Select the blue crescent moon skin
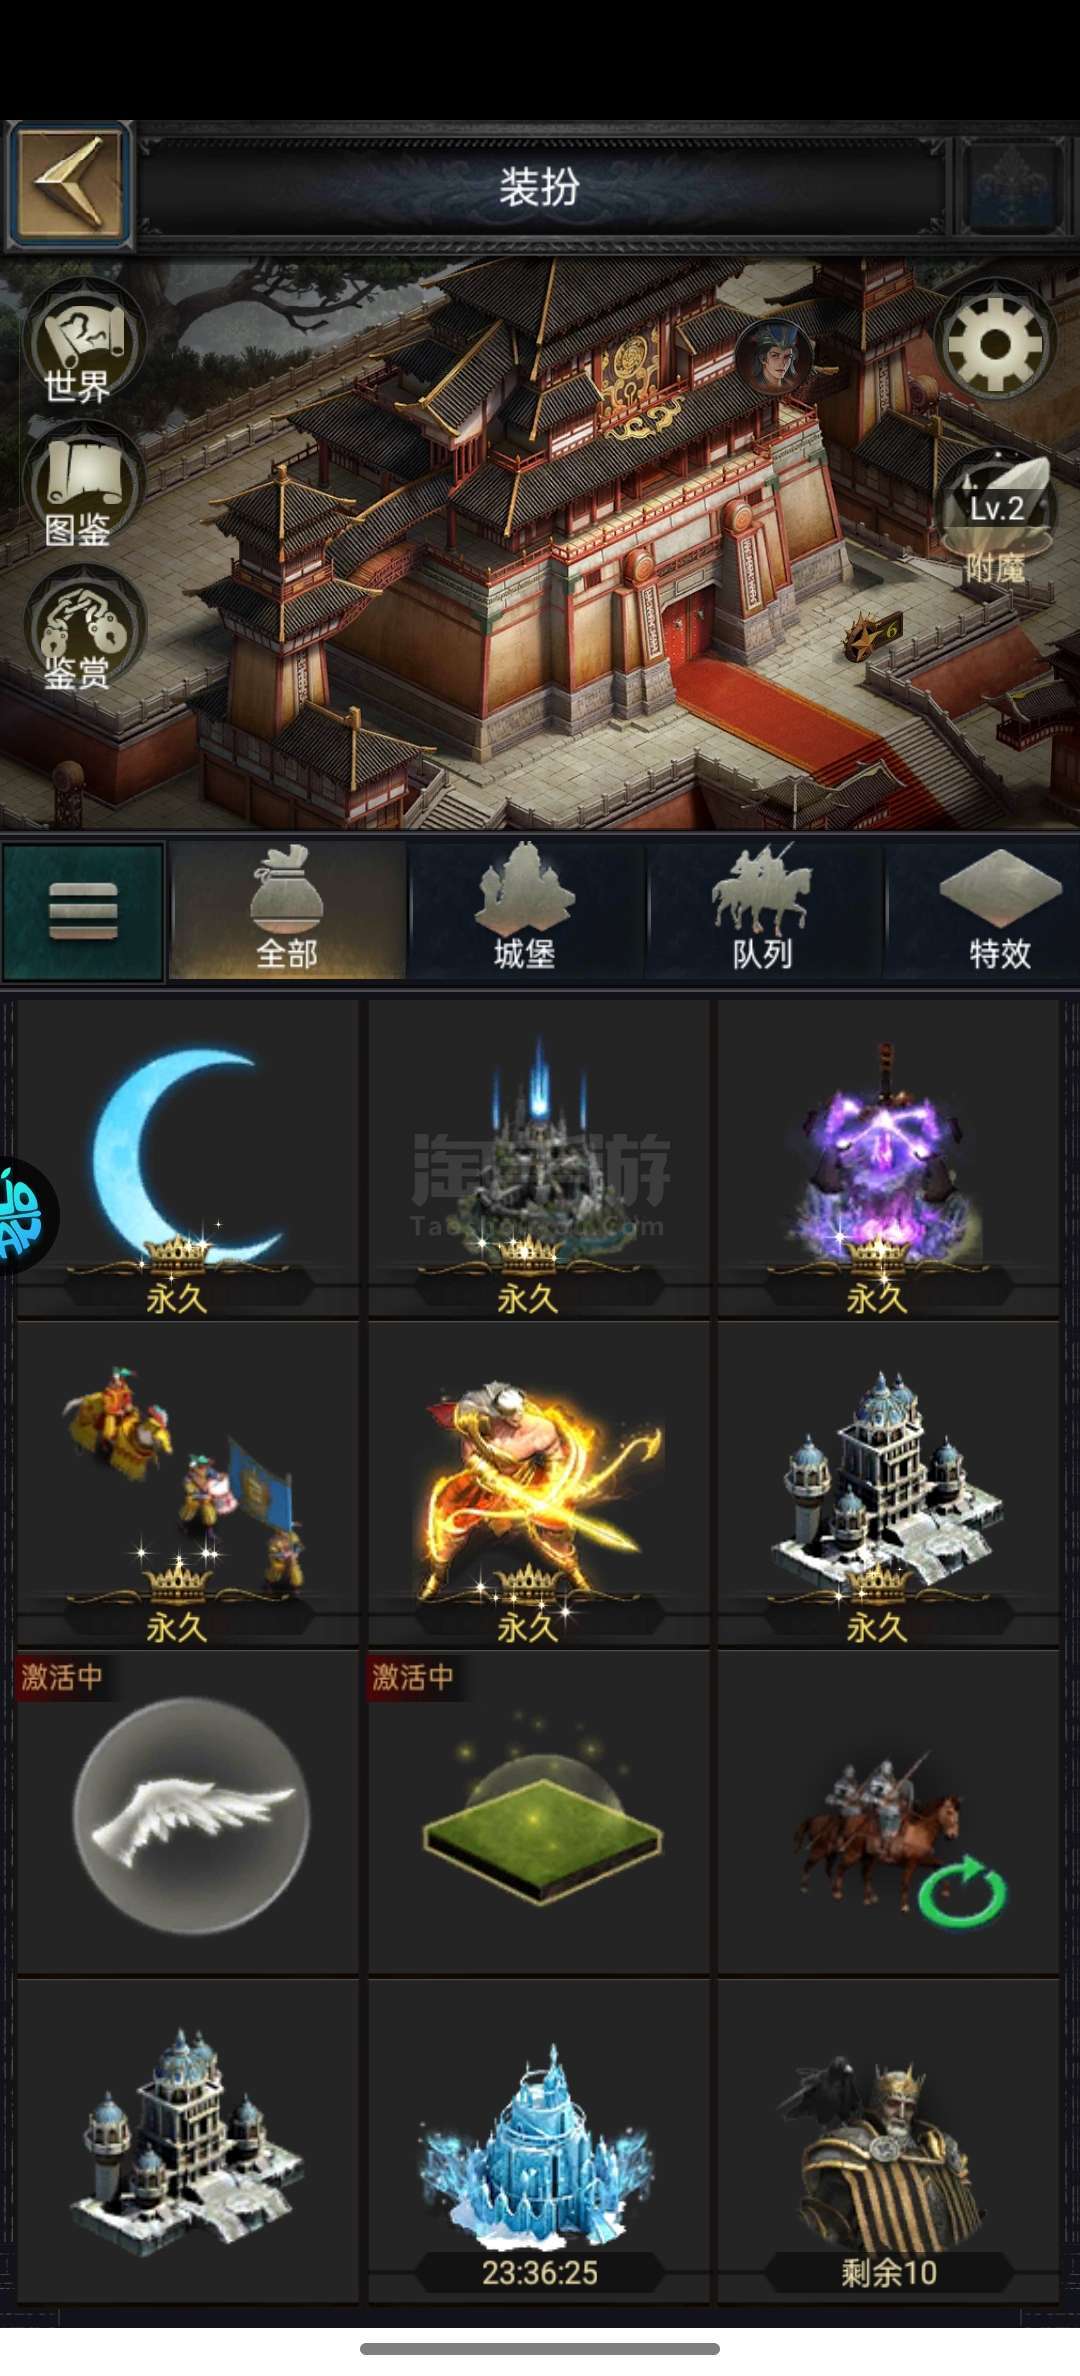The height and width of the screenshot is (2376, 1080). pyautogui.click(x=188, y=1158)
